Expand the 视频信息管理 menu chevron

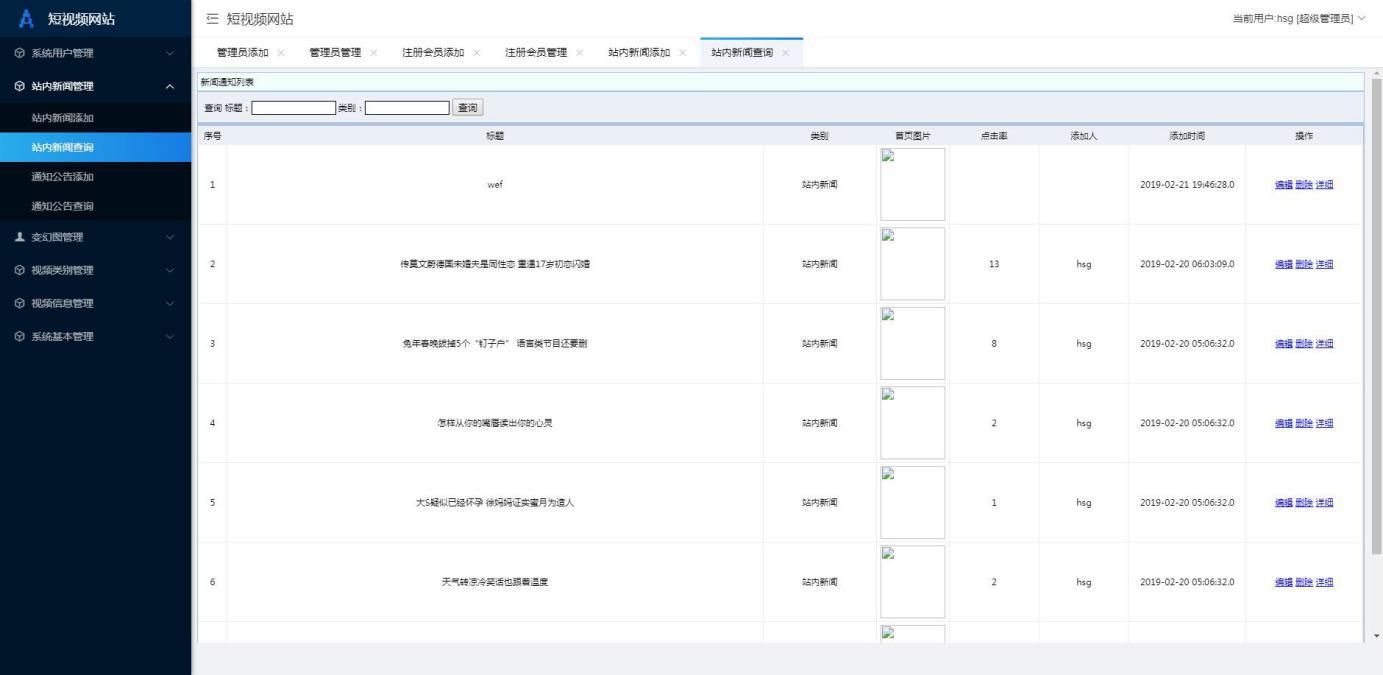[x=170, y=303]
